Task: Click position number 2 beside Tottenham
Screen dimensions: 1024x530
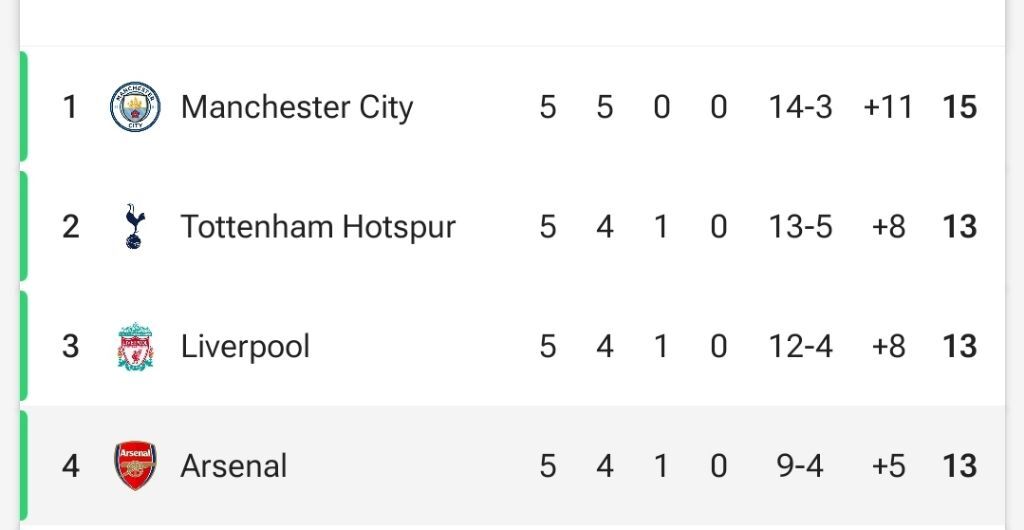Action: coord(70,227)
